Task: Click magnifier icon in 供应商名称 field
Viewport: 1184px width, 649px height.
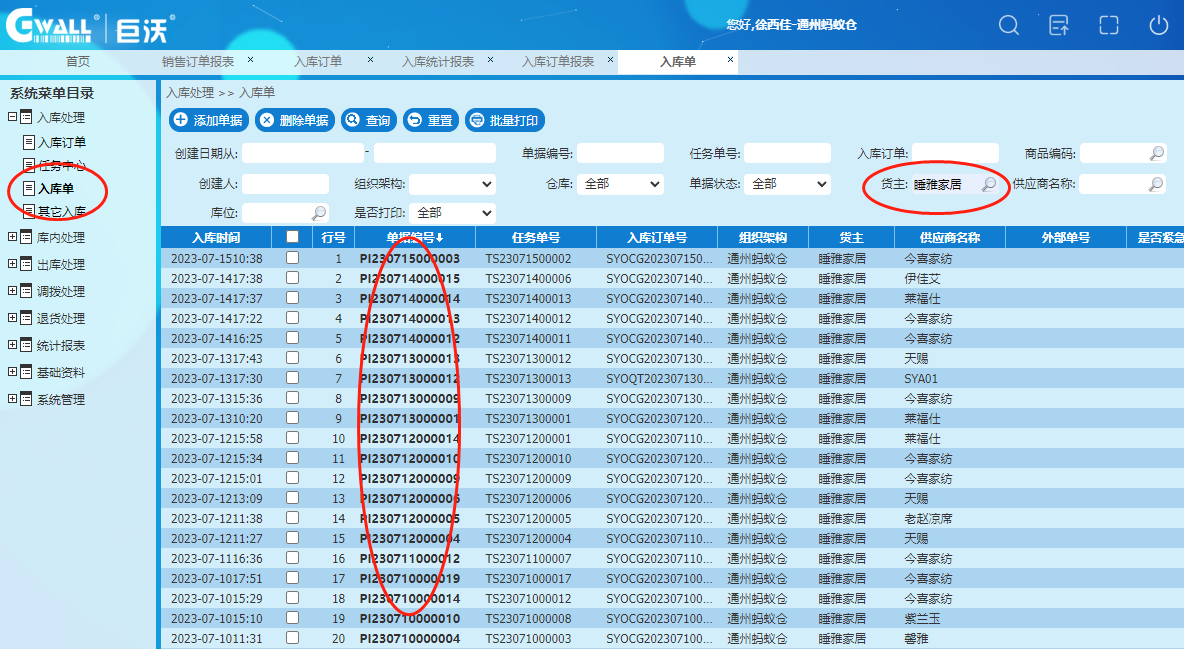Action: click(x=1155, y=184)
